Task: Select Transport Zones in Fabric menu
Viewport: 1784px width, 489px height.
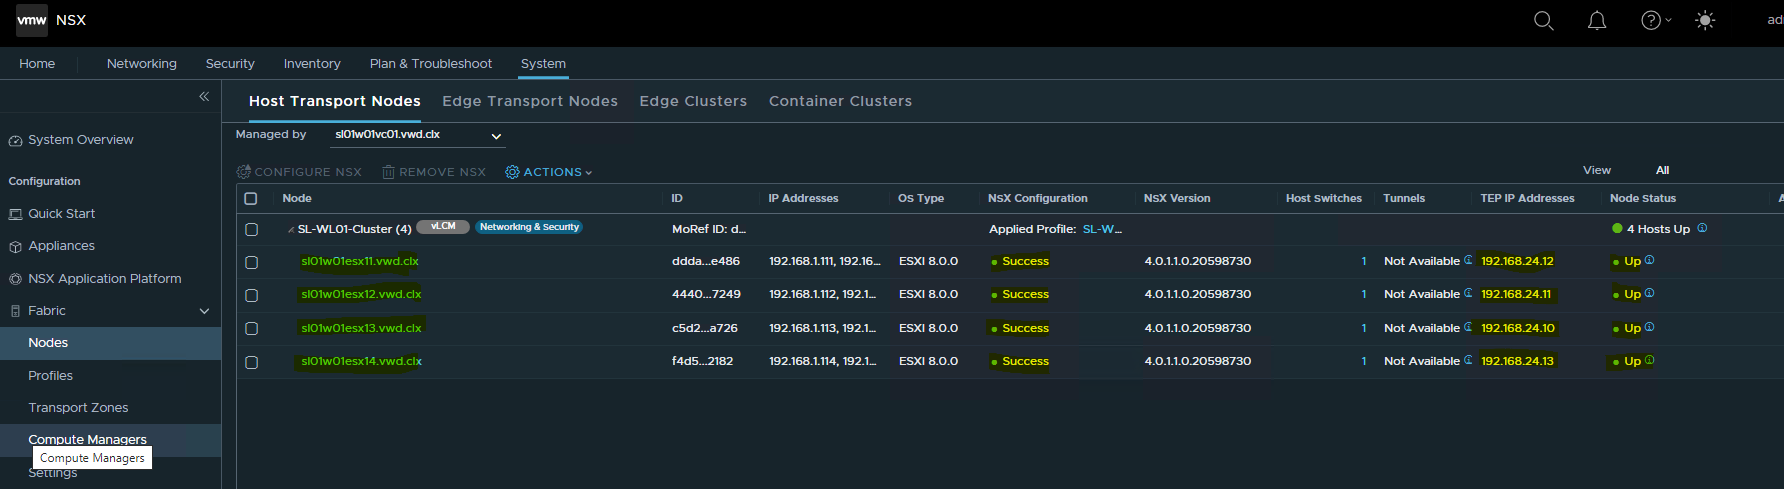Action: tap(78, 408)
